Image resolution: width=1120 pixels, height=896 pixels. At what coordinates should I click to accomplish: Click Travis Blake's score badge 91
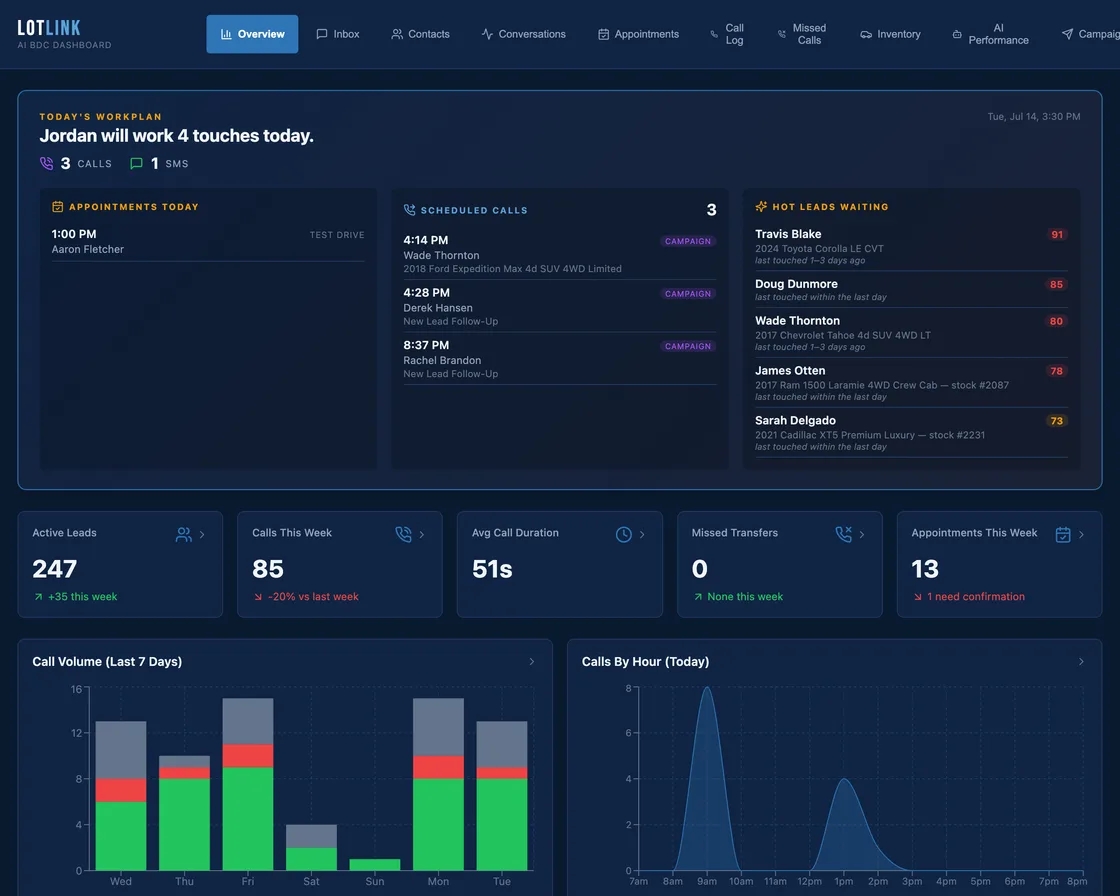(1057, 234)
